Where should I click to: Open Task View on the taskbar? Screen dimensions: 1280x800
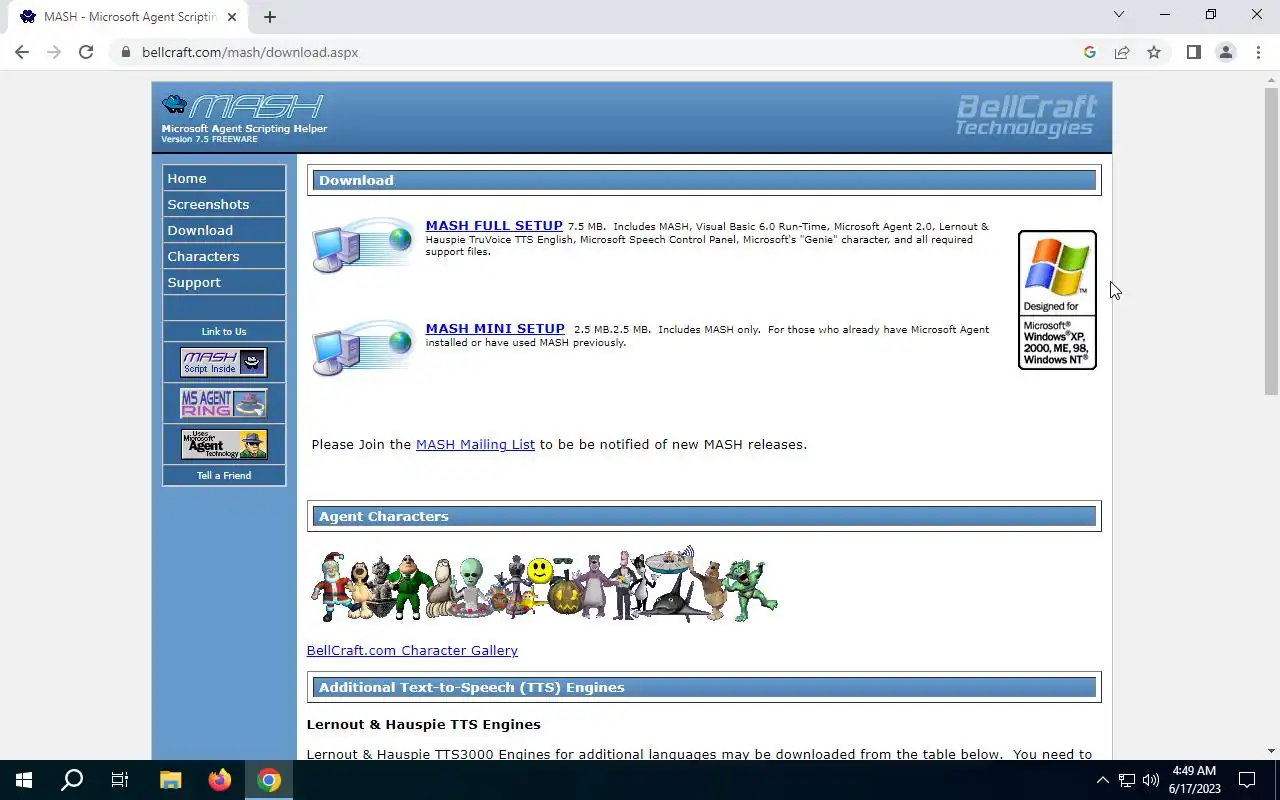pyautogui.click(x=120, y=780)
